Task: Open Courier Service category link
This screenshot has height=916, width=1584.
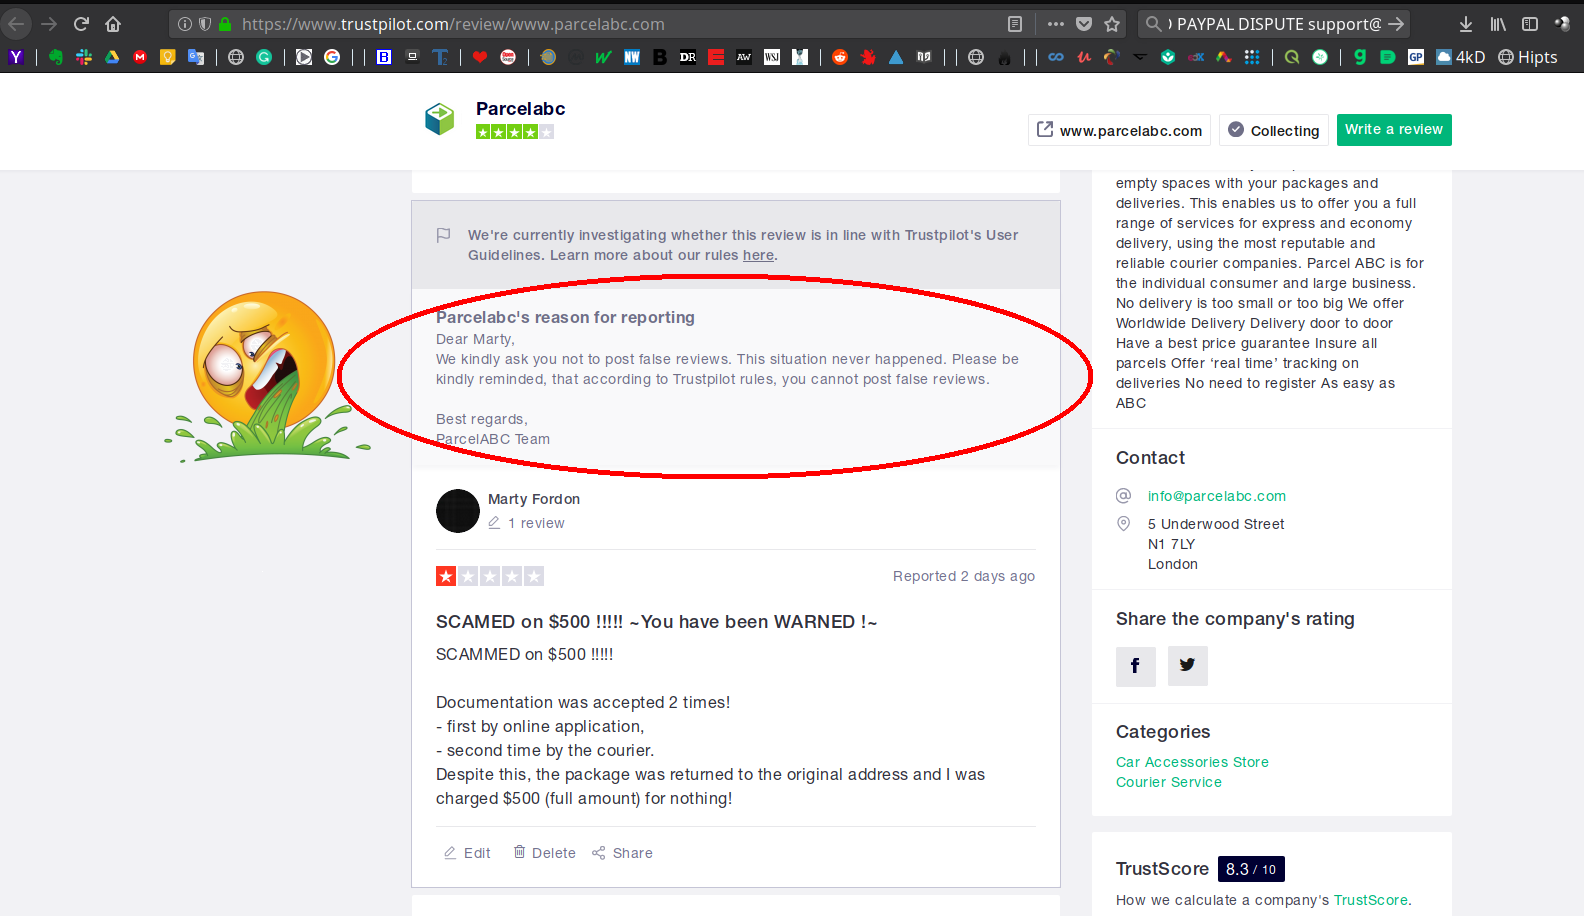Action: click(1169, 782)
